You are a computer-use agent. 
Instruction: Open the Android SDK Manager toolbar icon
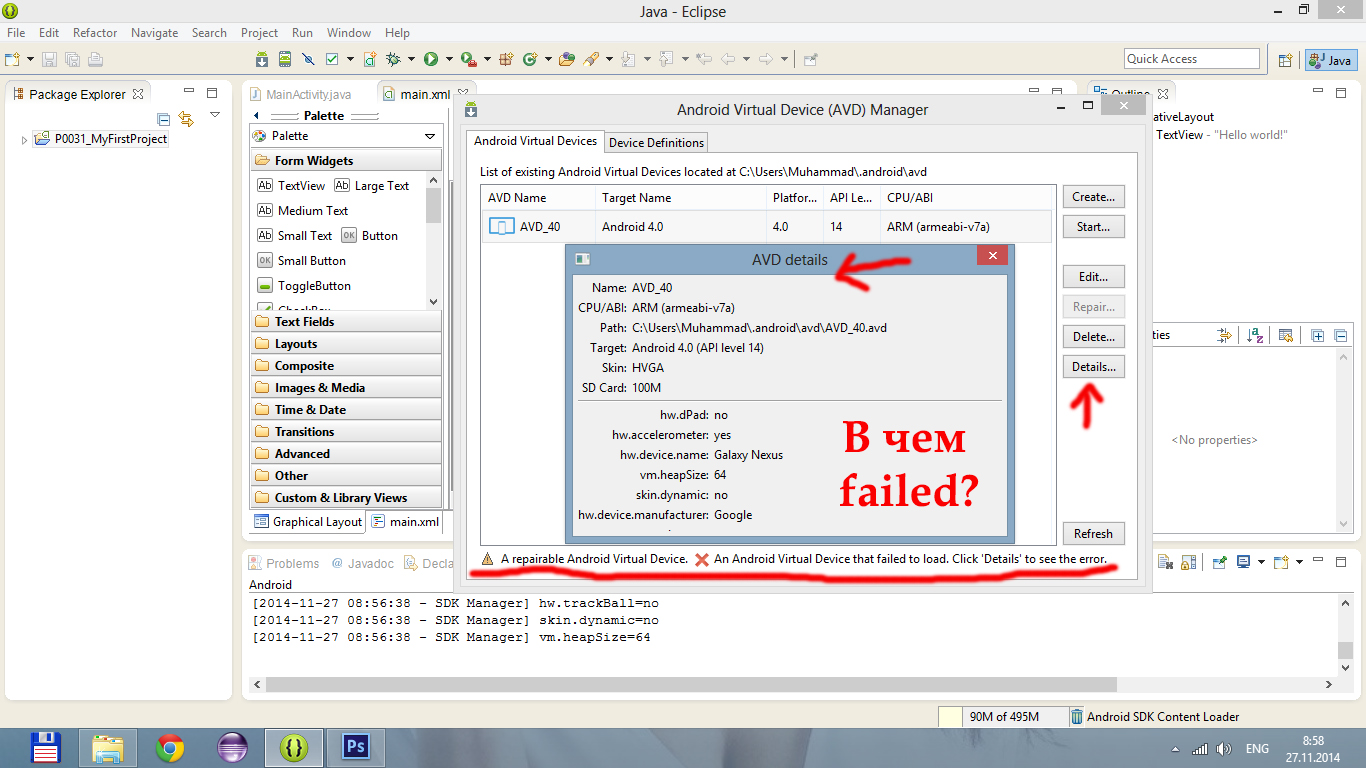click(x=262, y=59)
